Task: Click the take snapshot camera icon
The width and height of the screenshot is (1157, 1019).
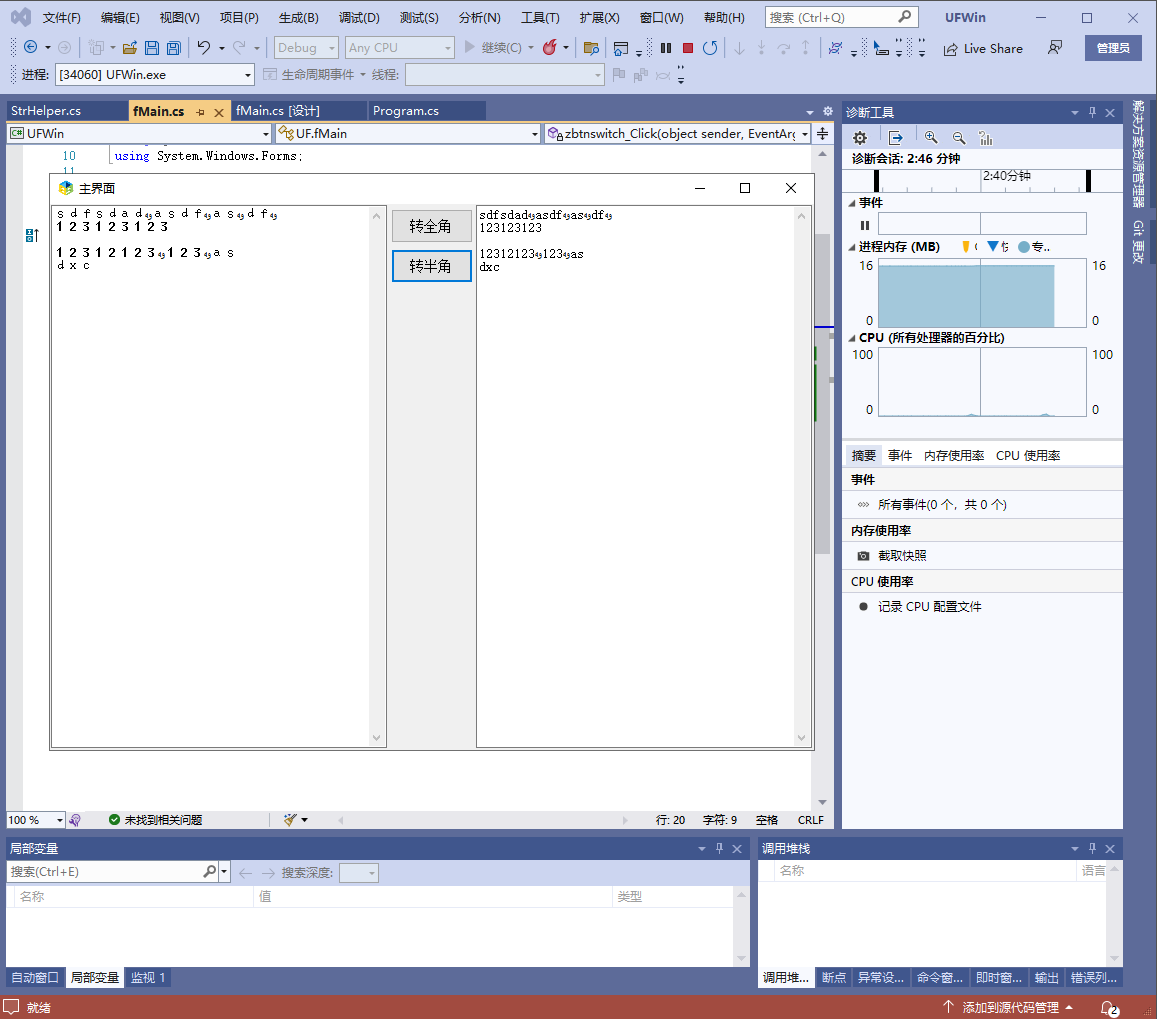Action: point(863,556)
